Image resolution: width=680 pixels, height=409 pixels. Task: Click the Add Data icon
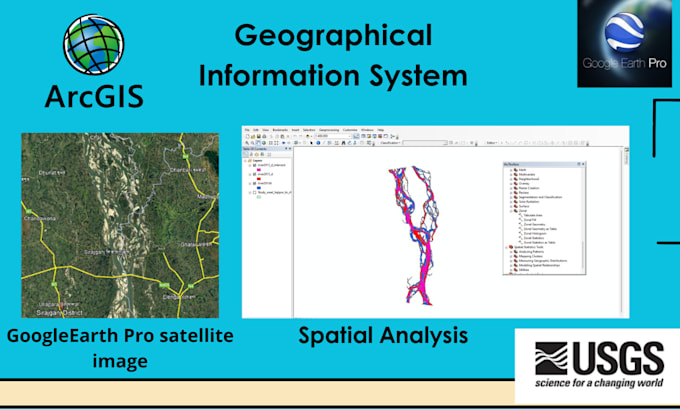(307, 136)
